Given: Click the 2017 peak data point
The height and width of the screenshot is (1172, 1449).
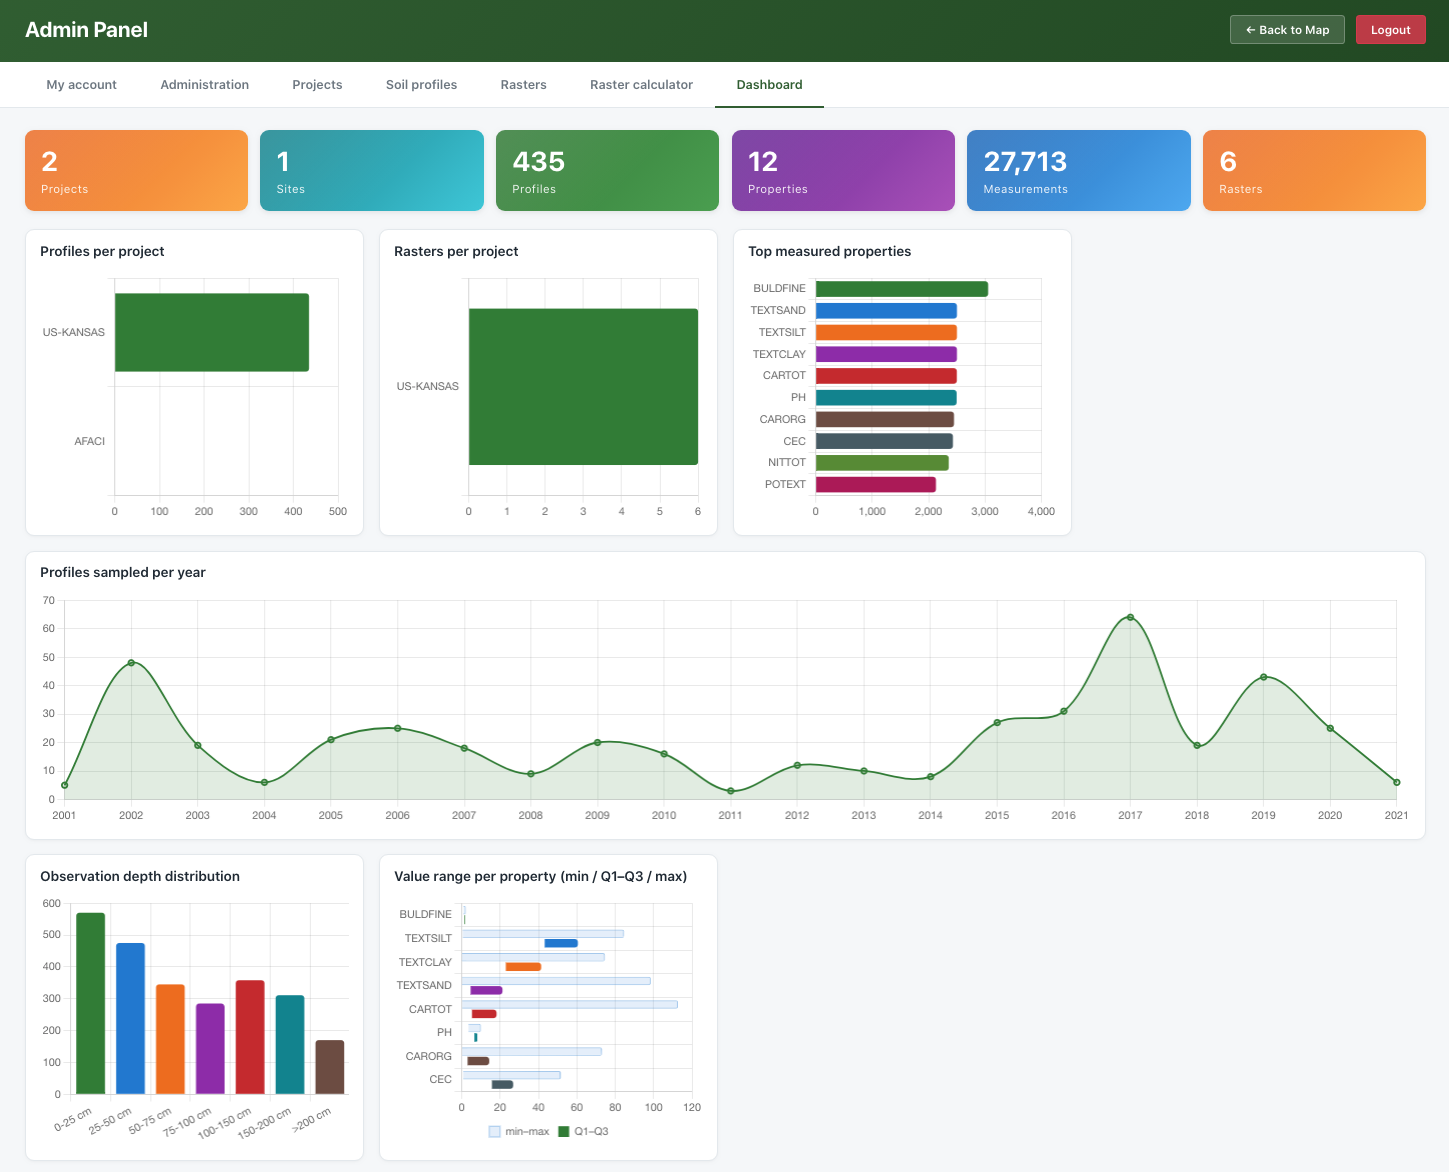Looking at the screenshot, I should [1130, 617].
